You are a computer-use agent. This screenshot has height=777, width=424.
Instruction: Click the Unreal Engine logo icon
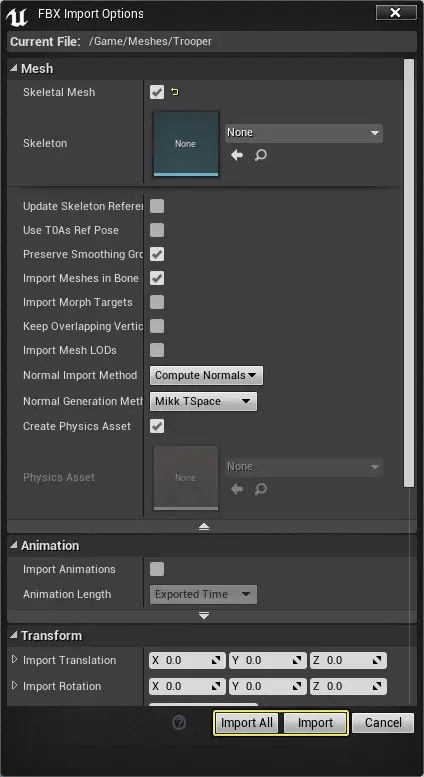coord(17,16)
